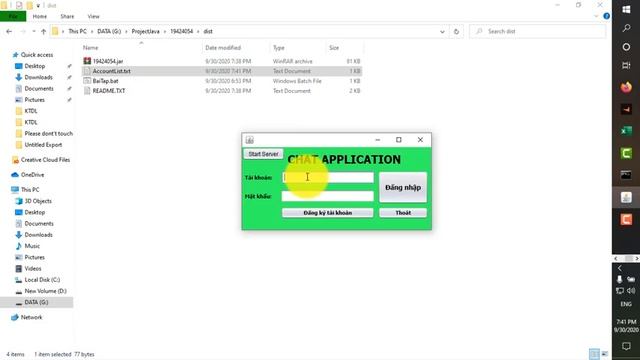Switch to details view layout icon
The image size is (640, 360).
[594, 354]
